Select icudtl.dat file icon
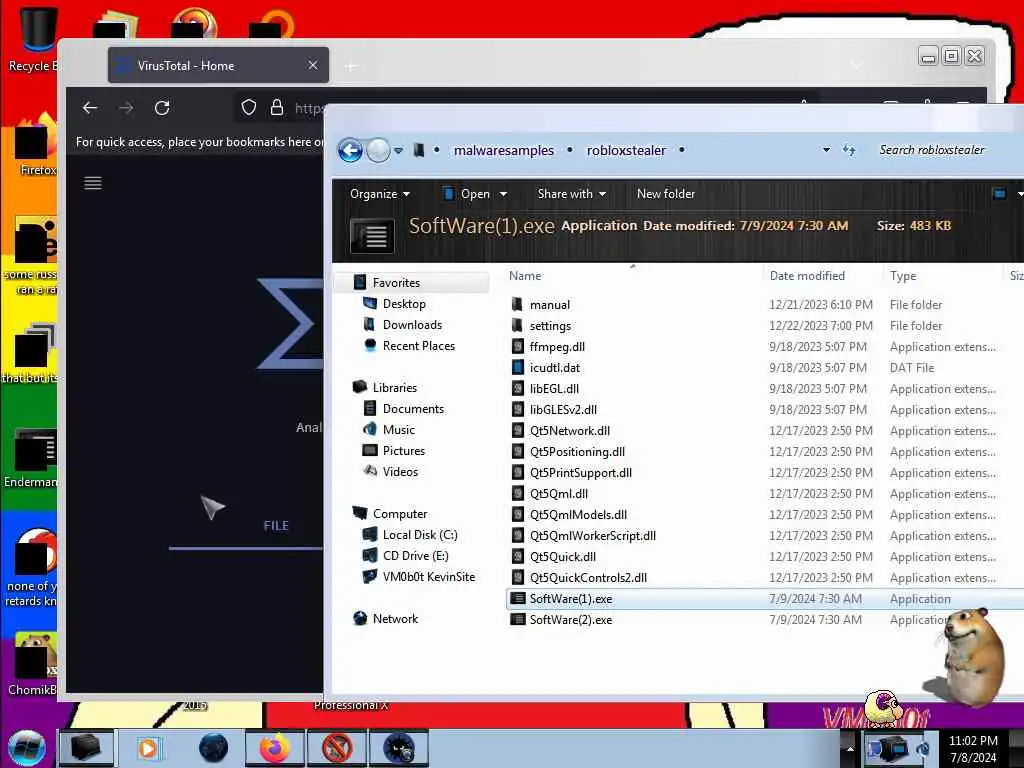 517,367
